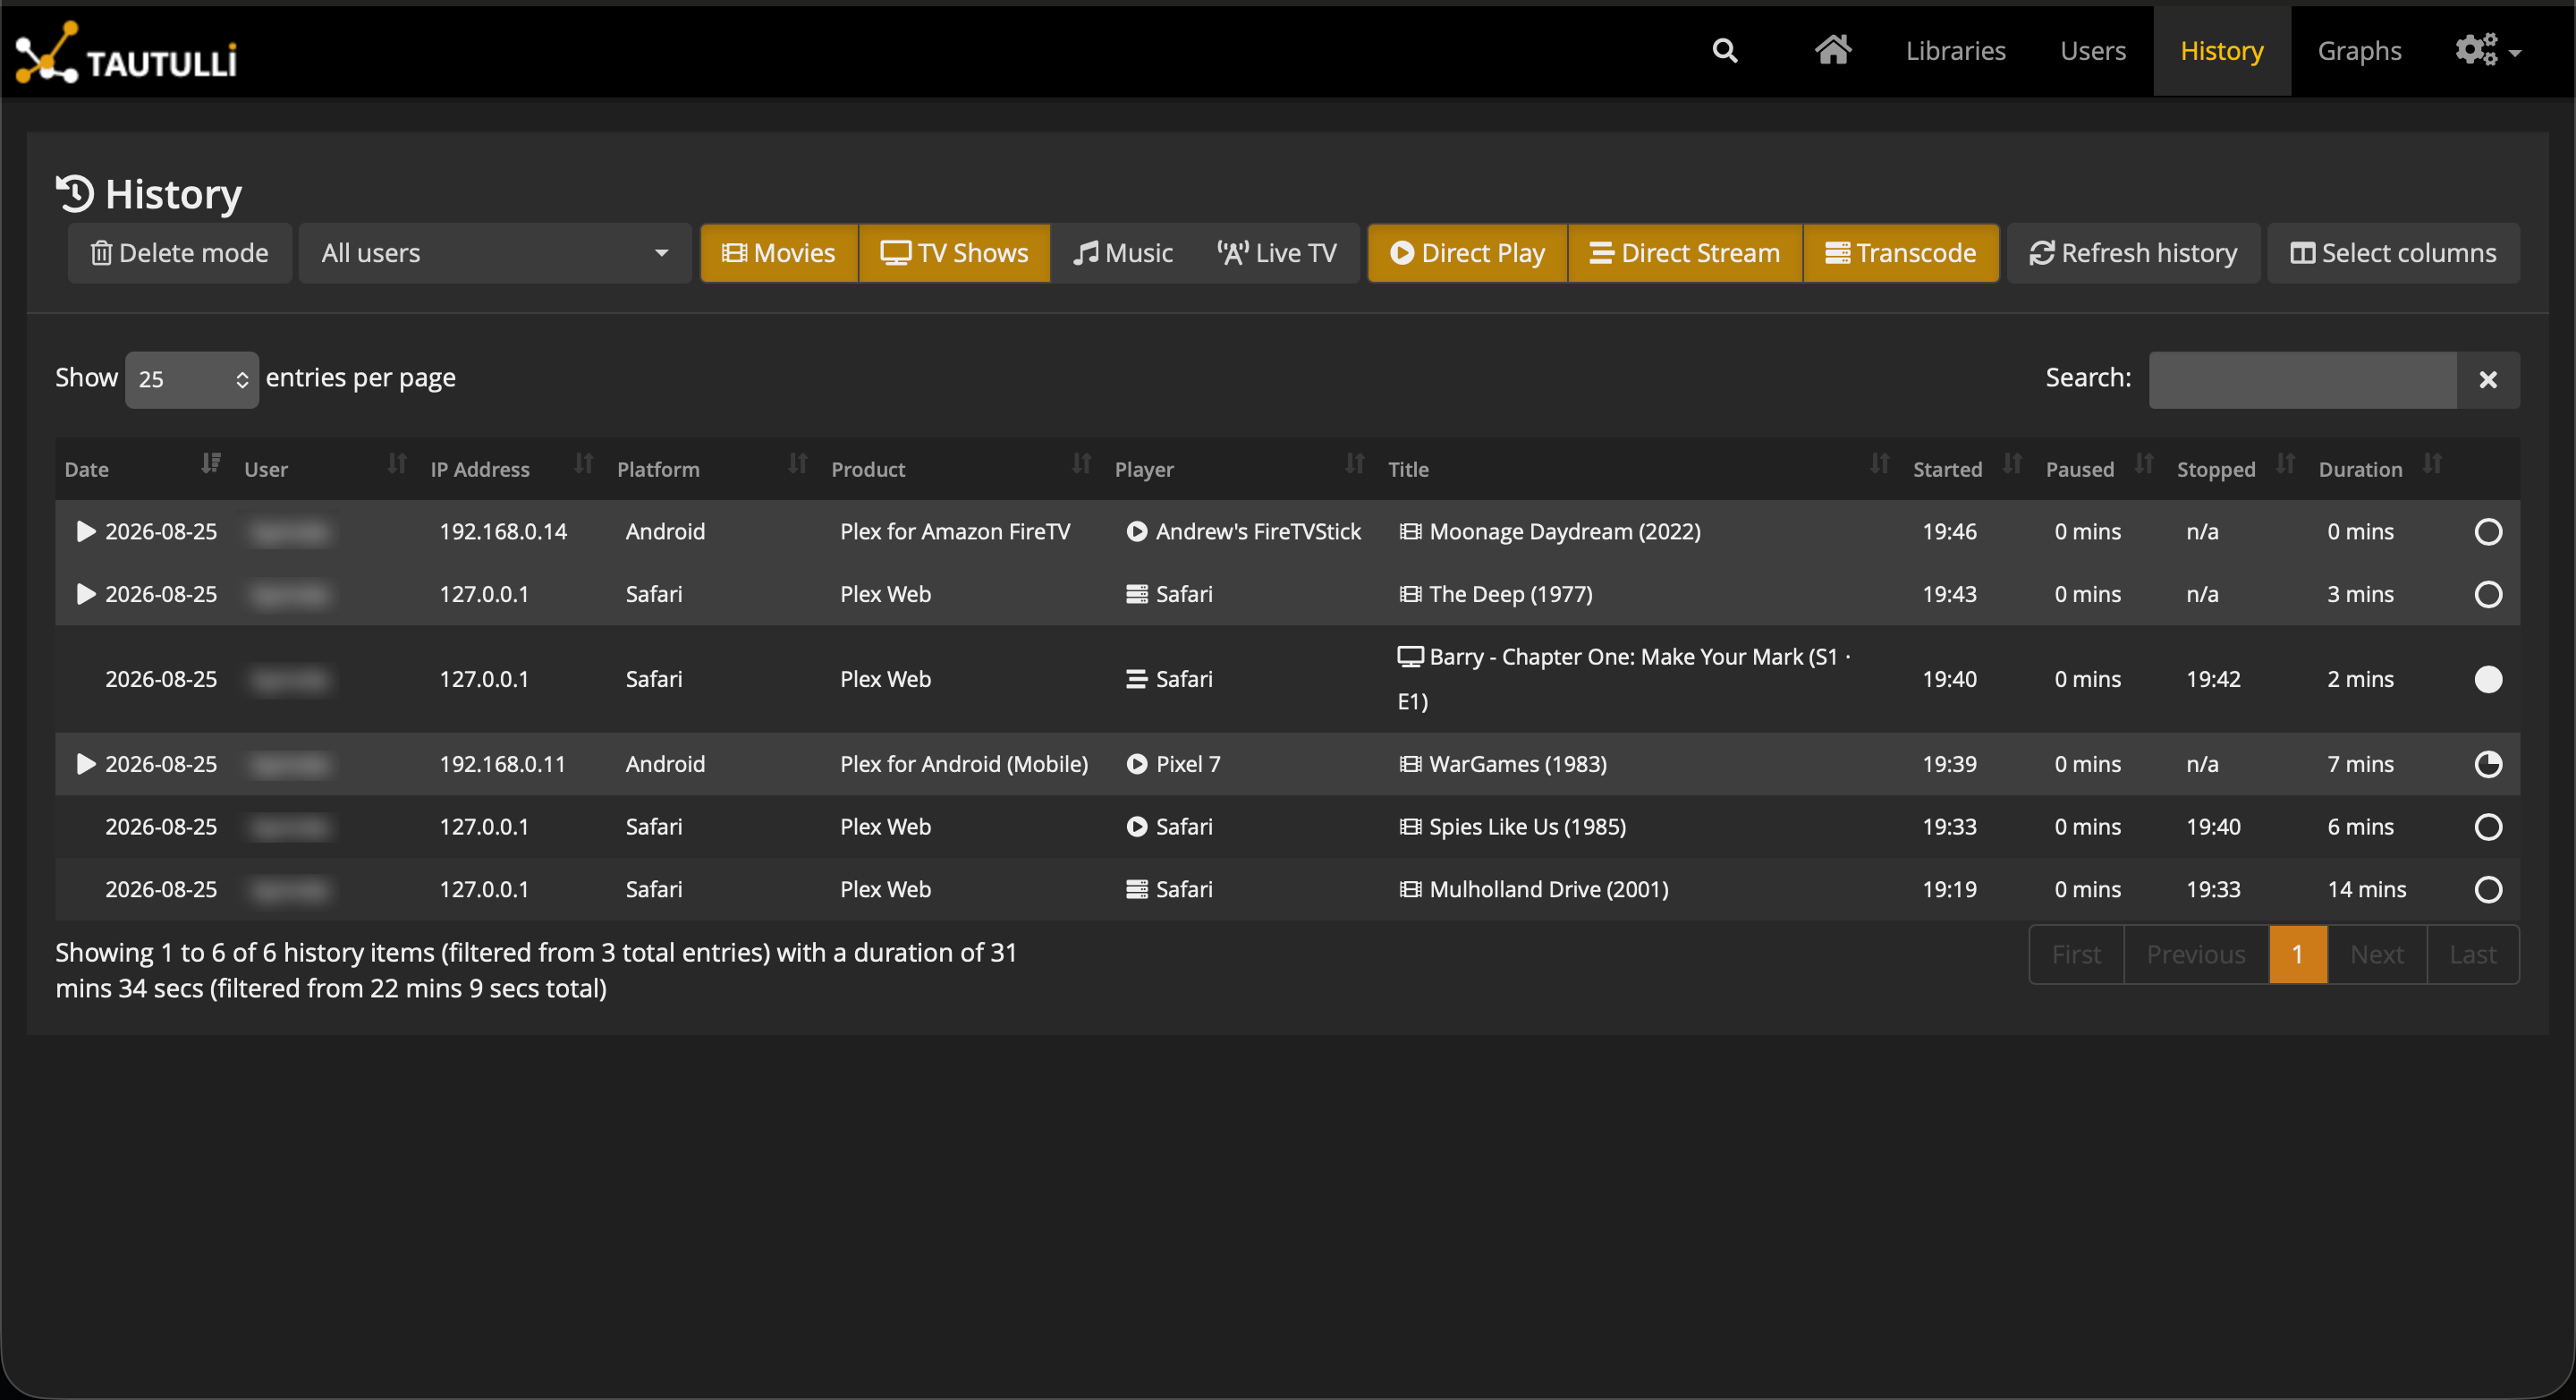The height and width of the screenshot is (1400, 2576).
Task: Click the movie icon beside Moonage Daydream
Action: click(x=1410, y=532)
